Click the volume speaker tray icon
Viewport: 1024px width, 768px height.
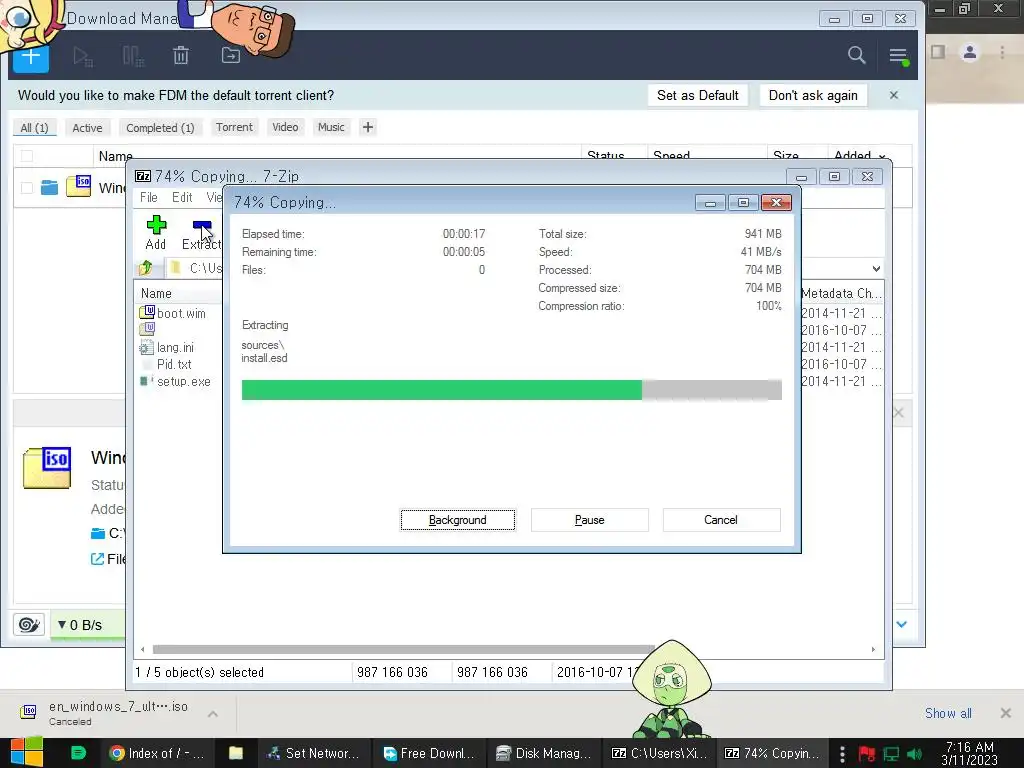pos(914,754)
